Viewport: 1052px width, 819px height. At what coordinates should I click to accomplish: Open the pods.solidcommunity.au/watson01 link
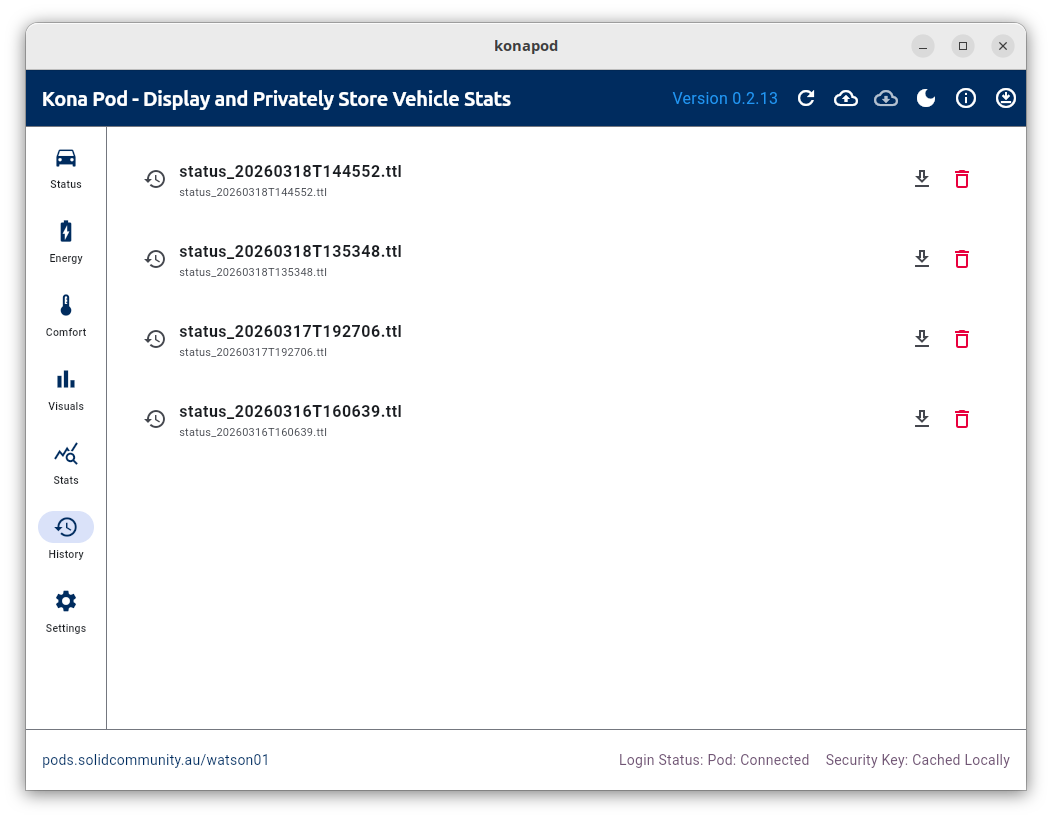click(x=156, y=760)
